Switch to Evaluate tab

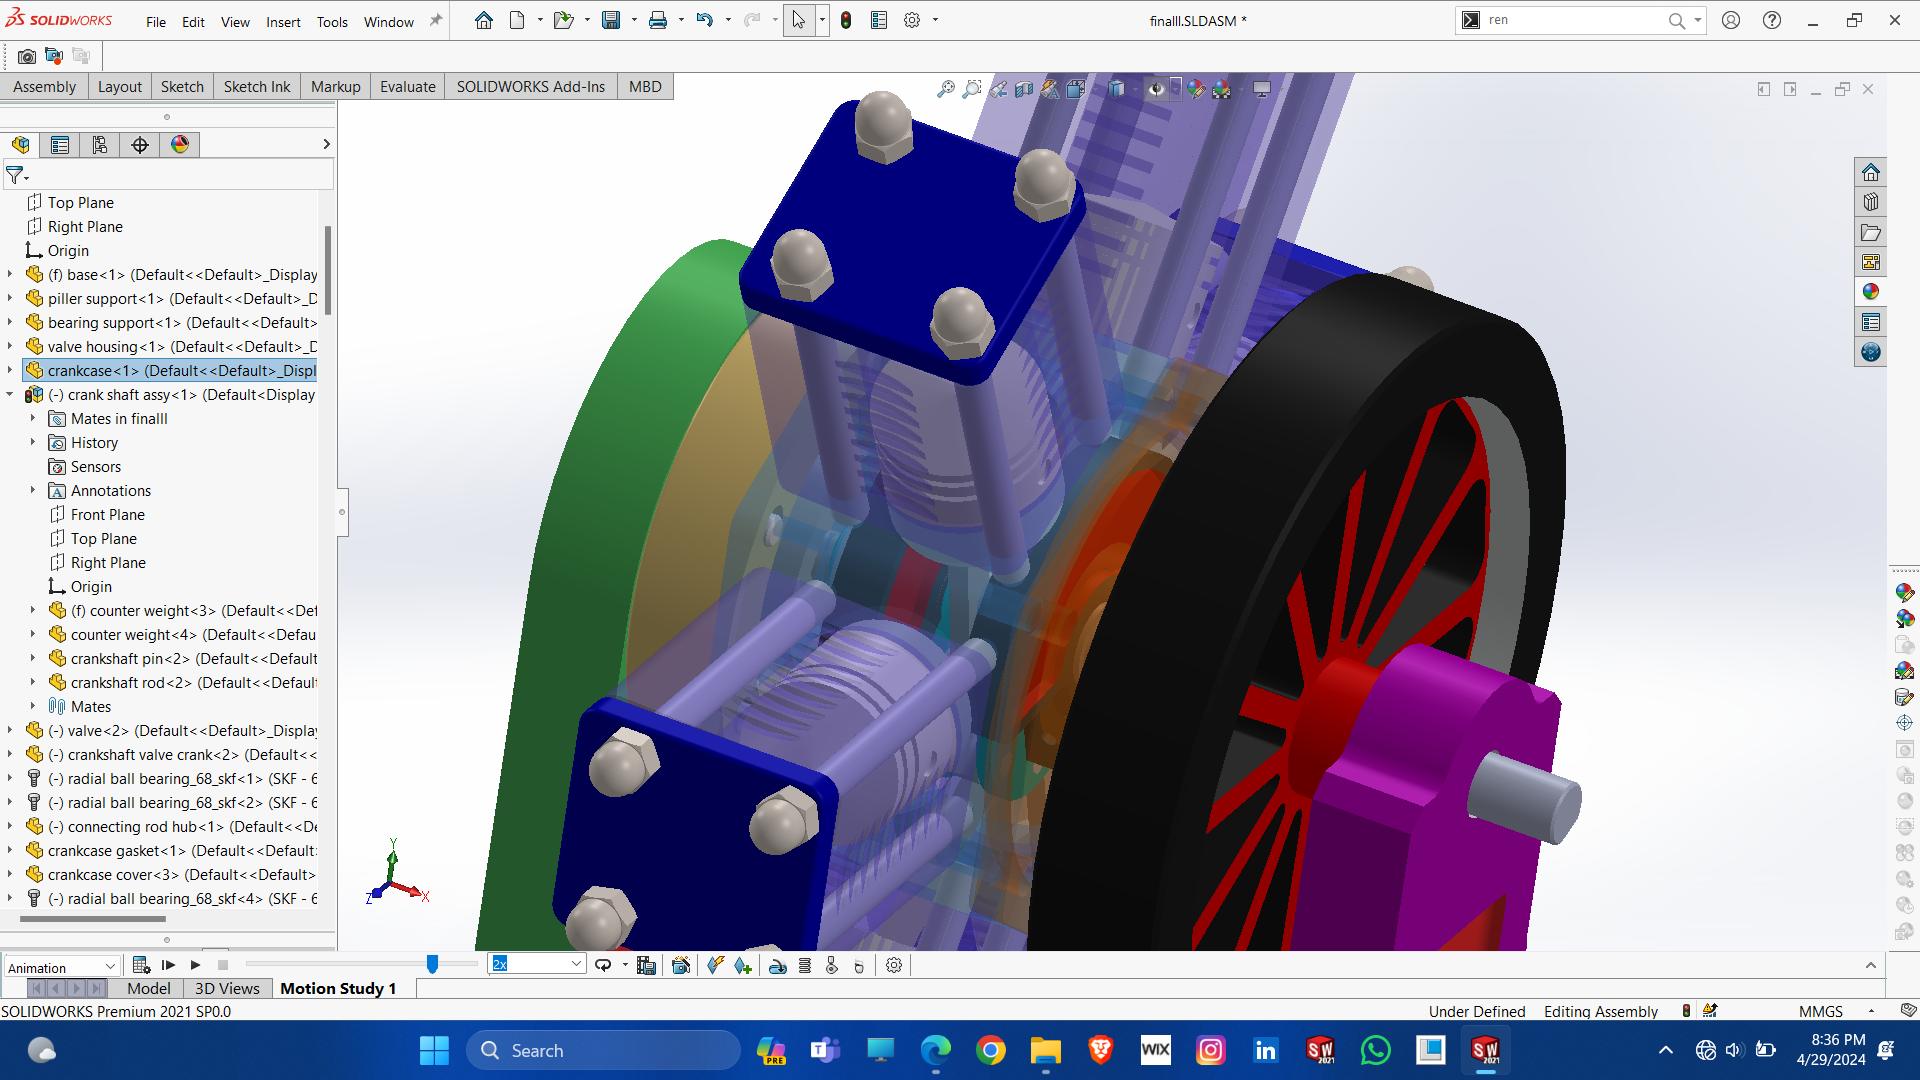pyautogui.click(x=407, y=87)
